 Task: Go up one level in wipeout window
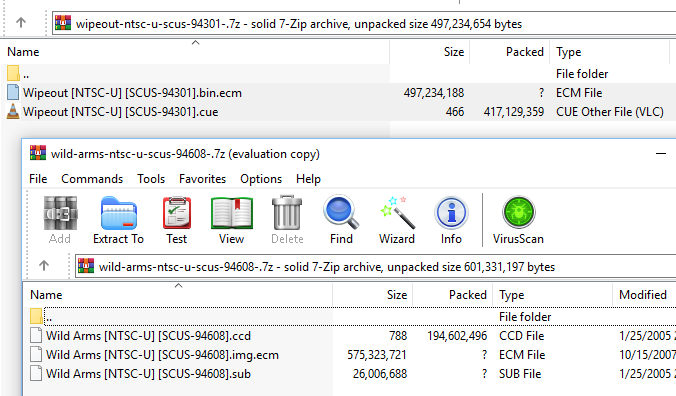coord(21,22)
